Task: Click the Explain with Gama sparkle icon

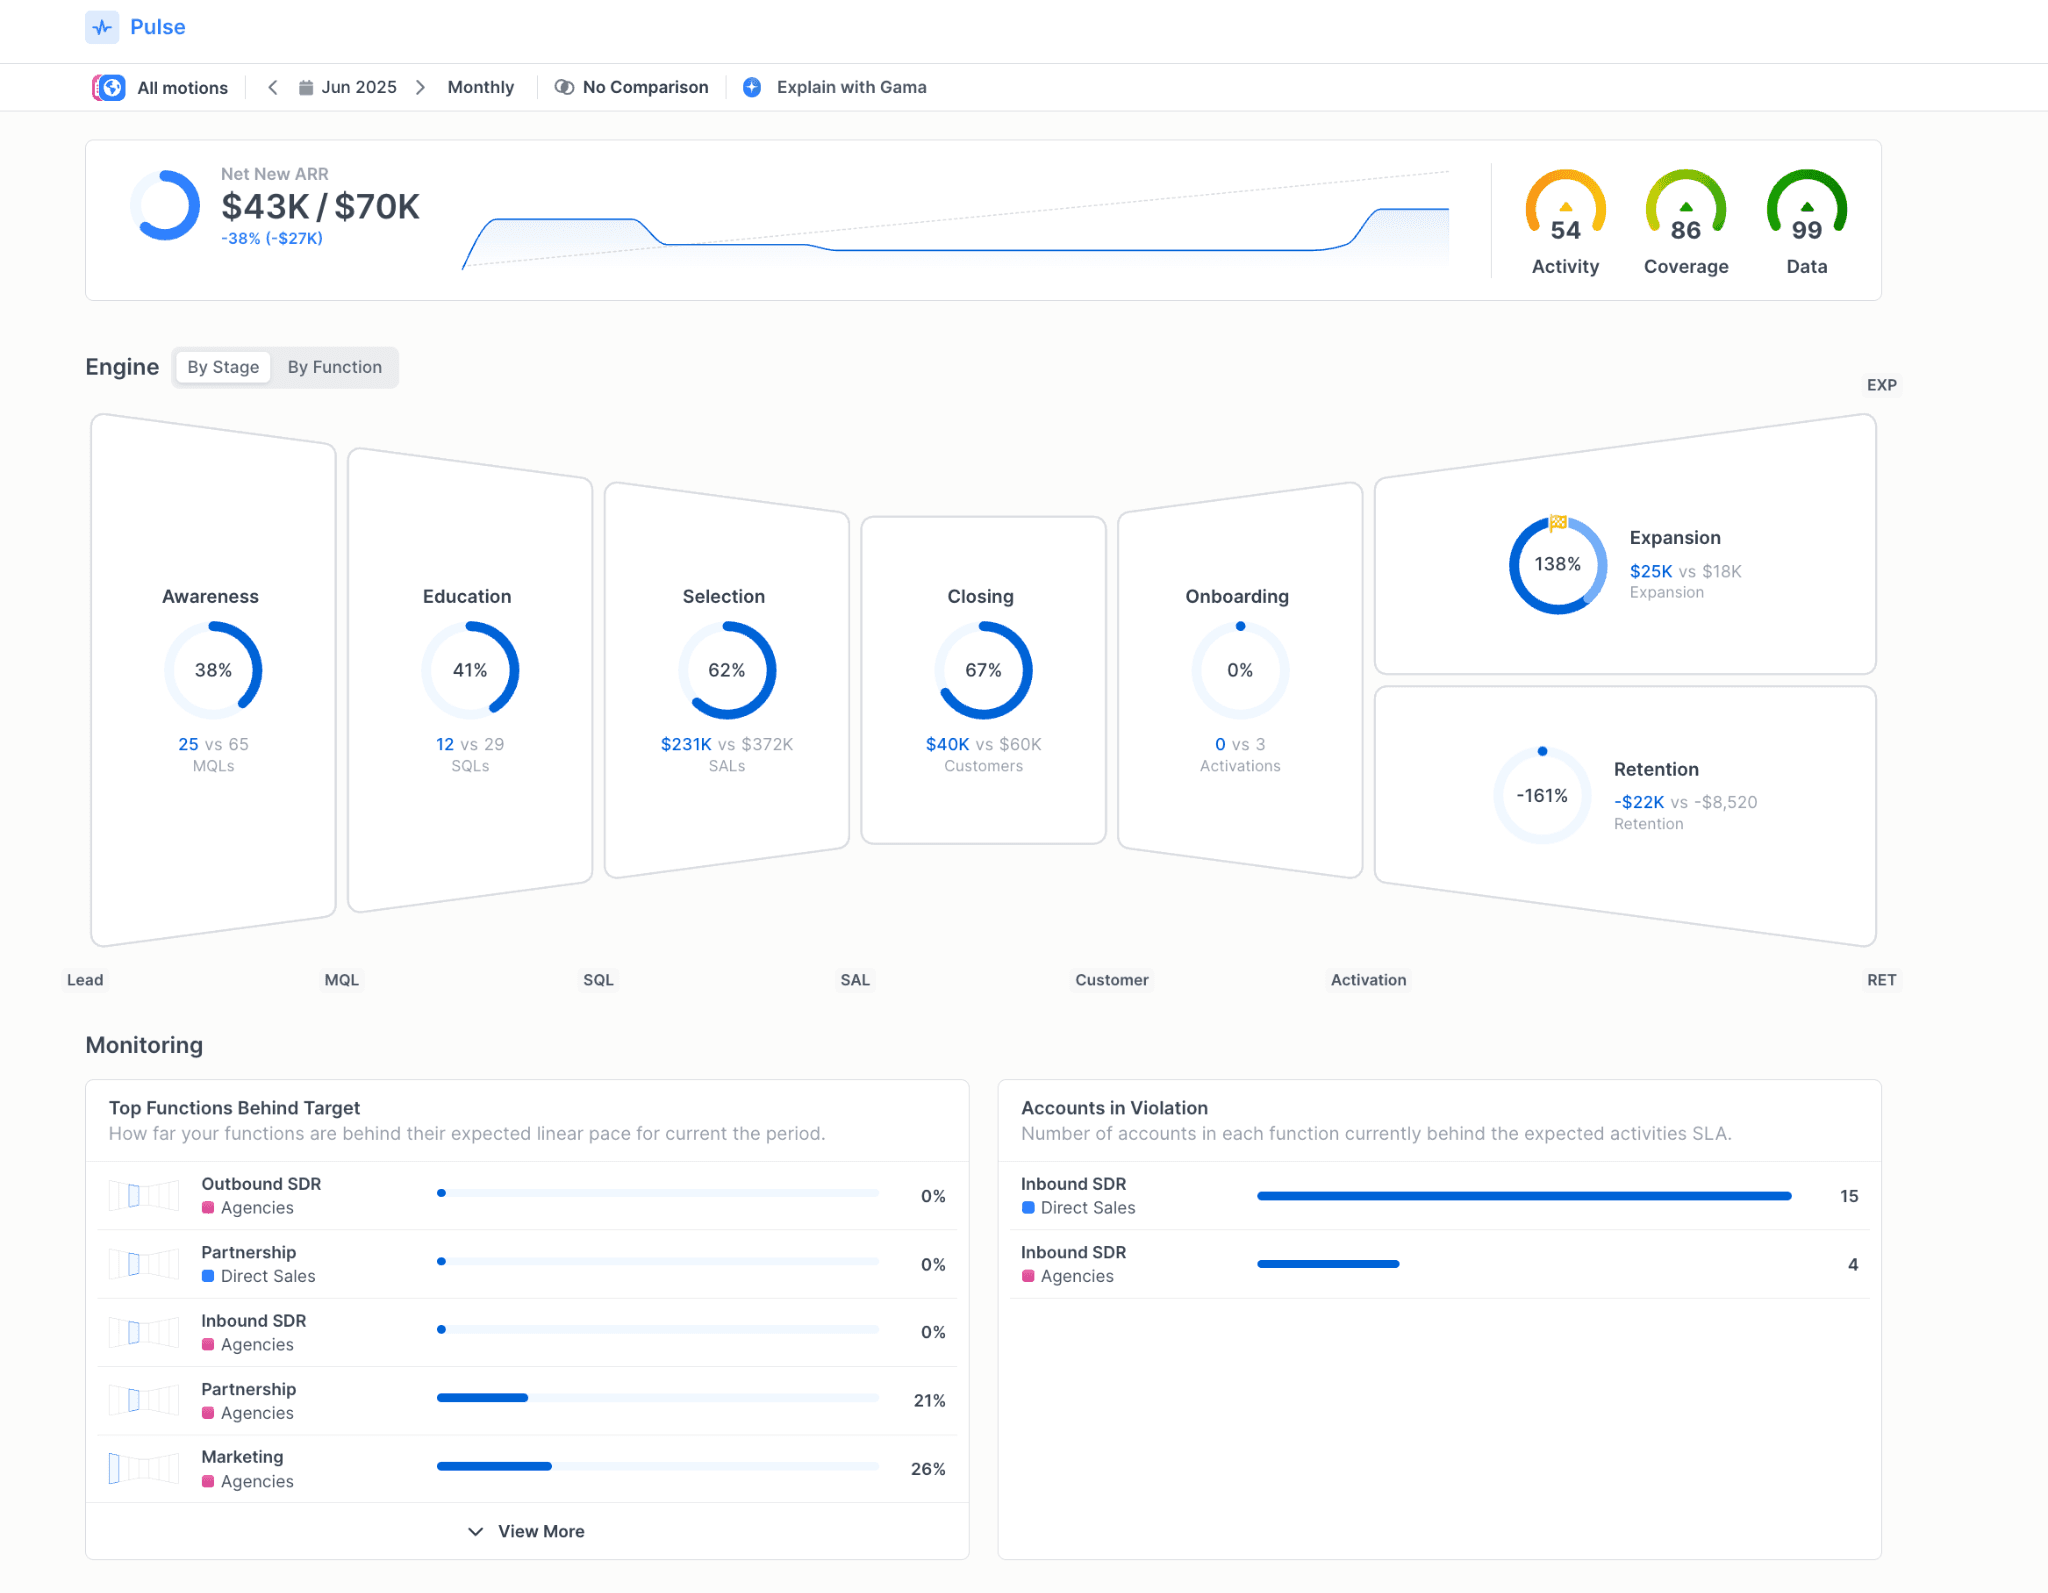Action: [x=750, y=87]
